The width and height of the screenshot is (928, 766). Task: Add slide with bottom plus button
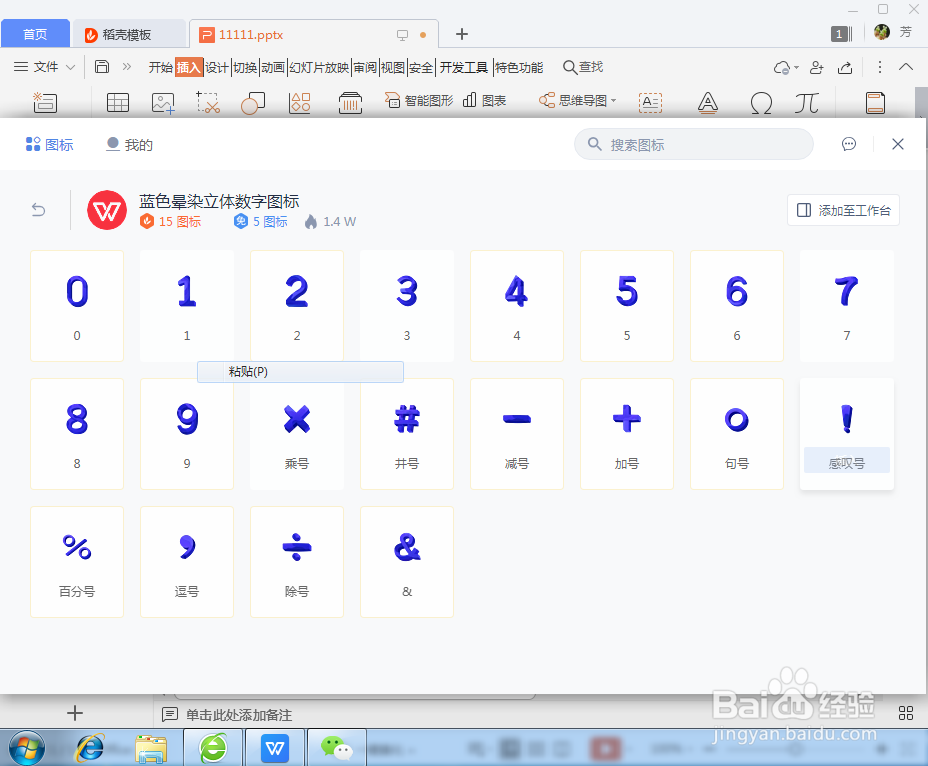pos(75,713)
